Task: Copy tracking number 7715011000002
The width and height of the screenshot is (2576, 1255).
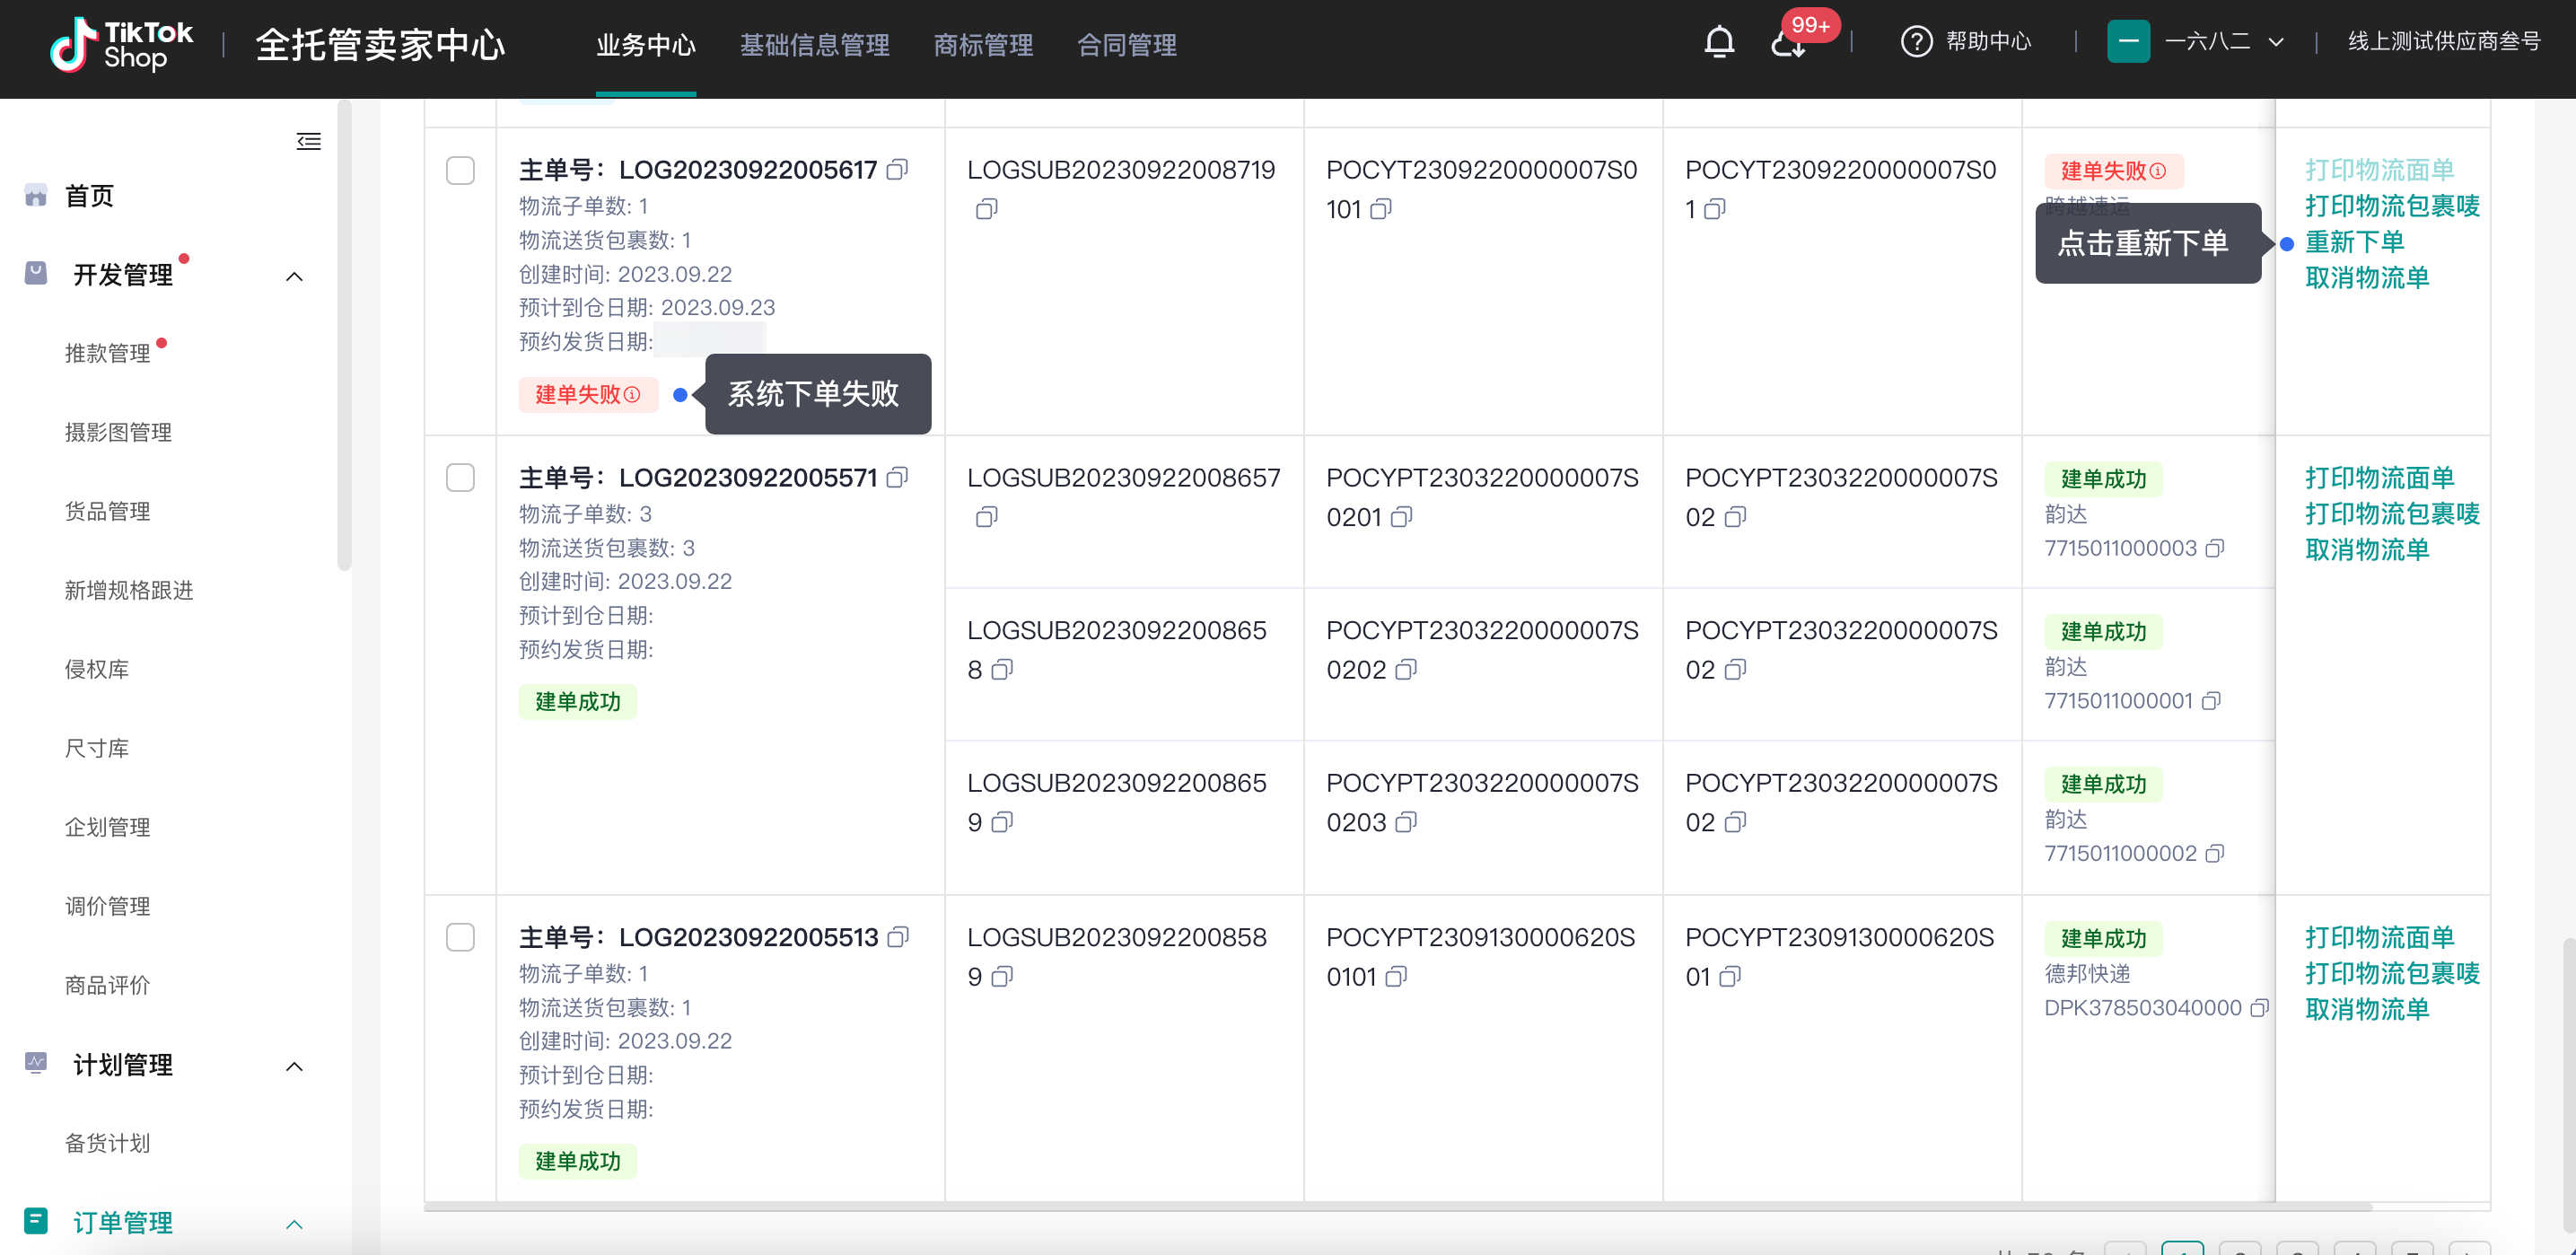Action: coord(2215,853)
